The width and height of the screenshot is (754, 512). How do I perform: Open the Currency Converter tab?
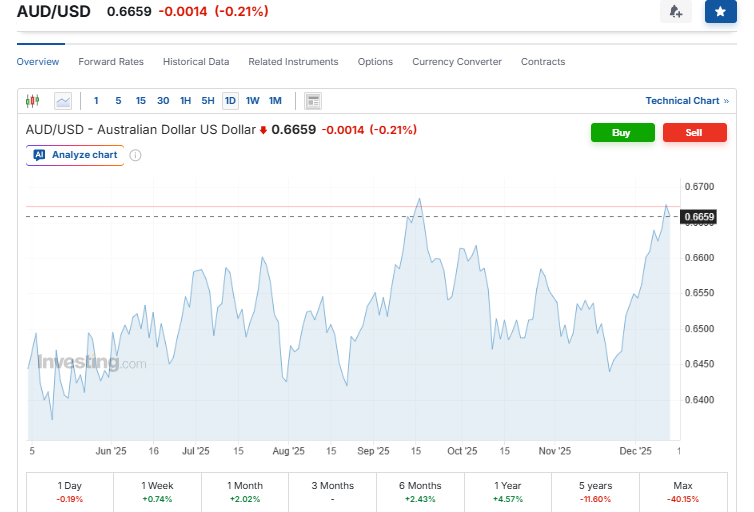click(x=457, y=62)
